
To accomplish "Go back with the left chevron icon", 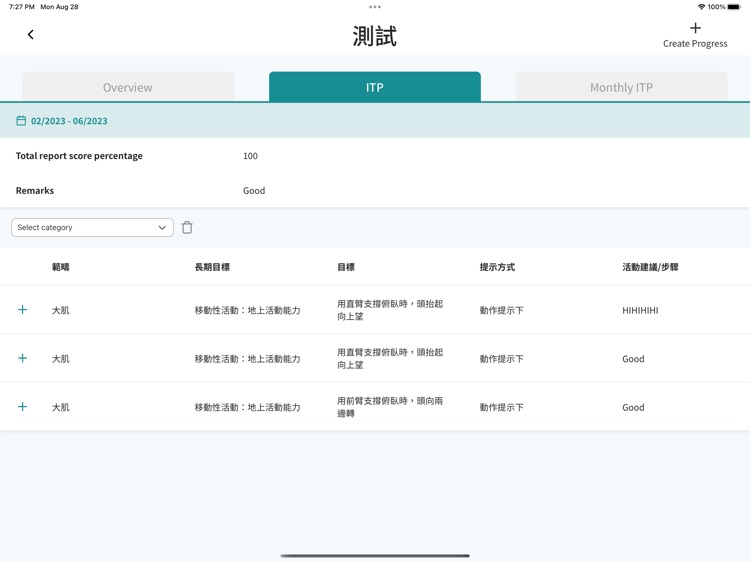I will [x=31, y=34].
